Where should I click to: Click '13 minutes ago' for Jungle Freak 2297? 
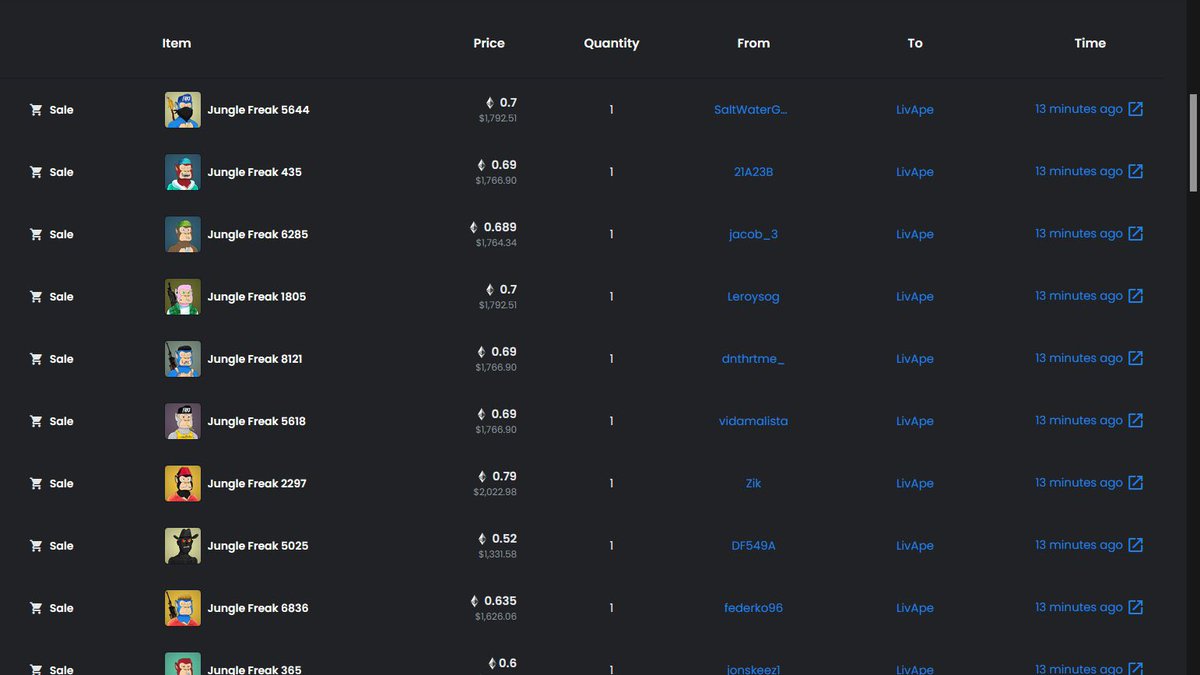point(1078,482)
